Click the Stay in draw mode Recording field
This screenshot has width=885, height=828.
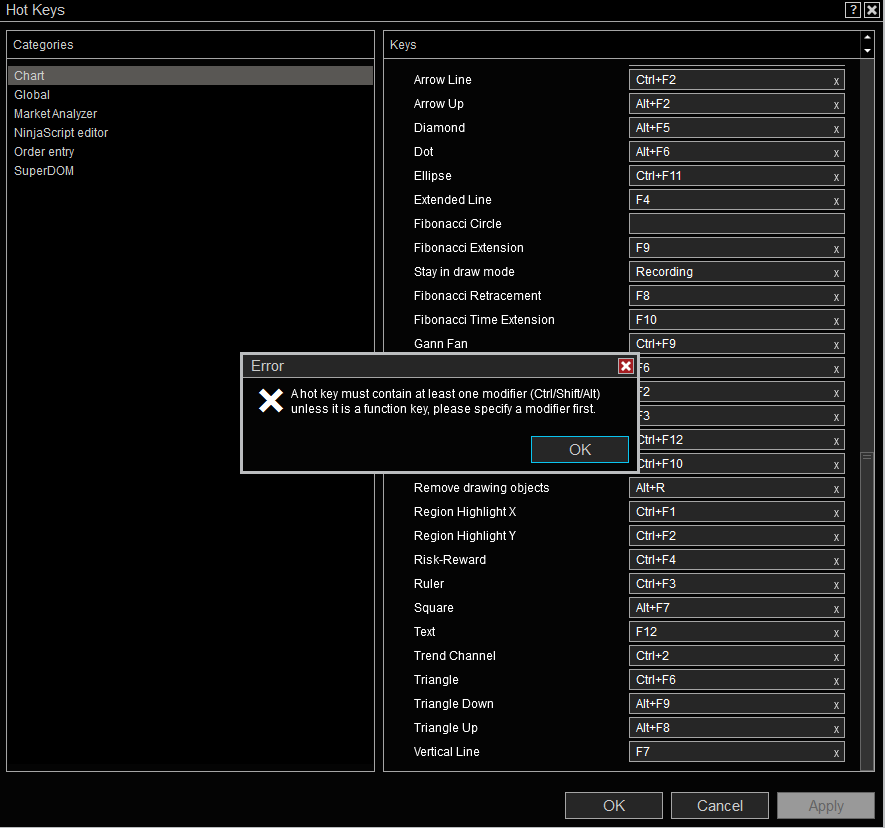pyautogui.click(x=737, y=271)
